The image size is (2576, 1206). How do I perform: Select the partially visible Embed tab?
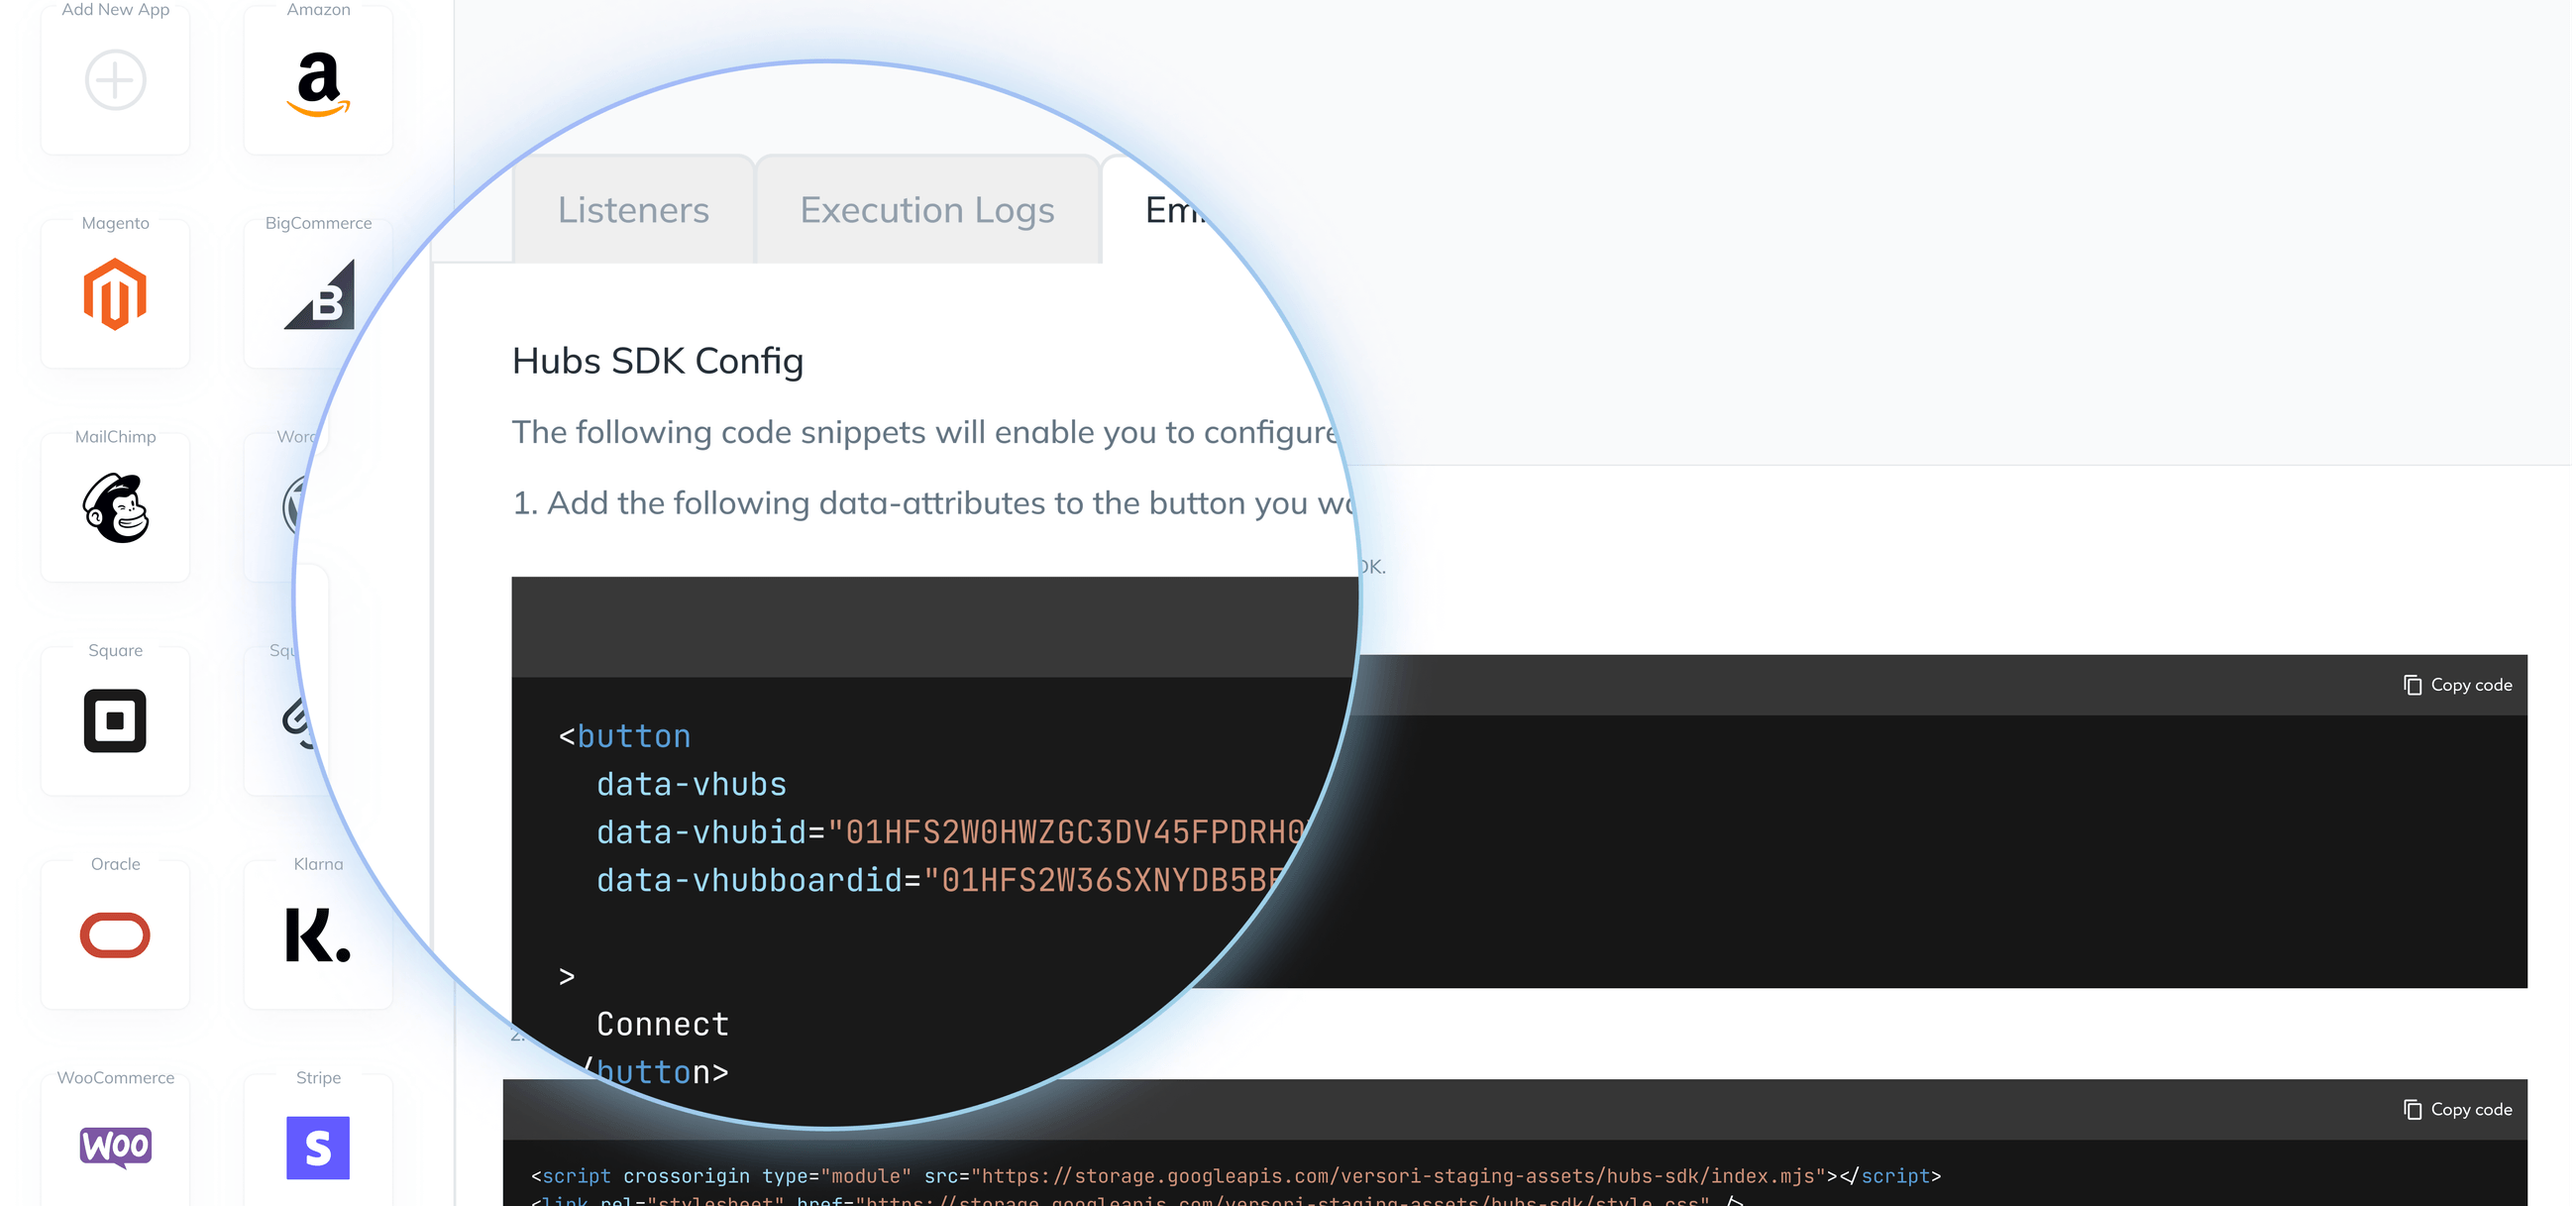[1180, 210]
